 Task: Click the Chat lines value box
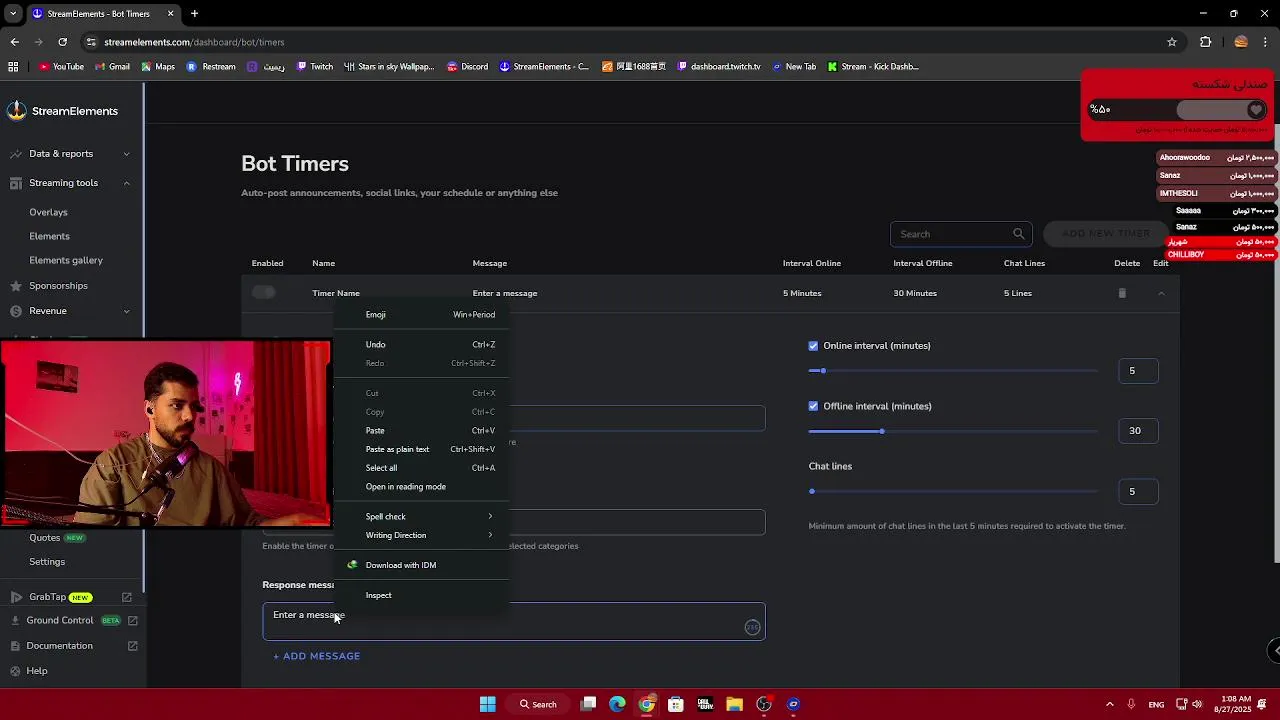coord(1138,491)
